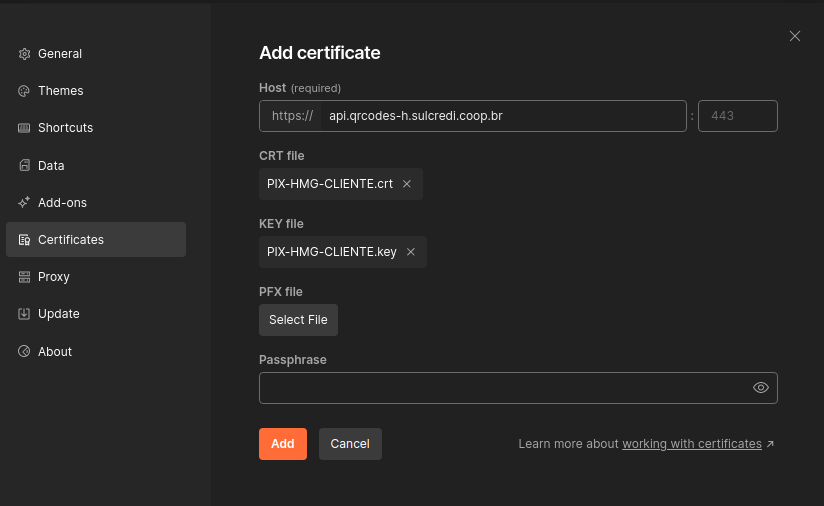Remove the PIX-HMG-CLIENTE.crt file

407,184
